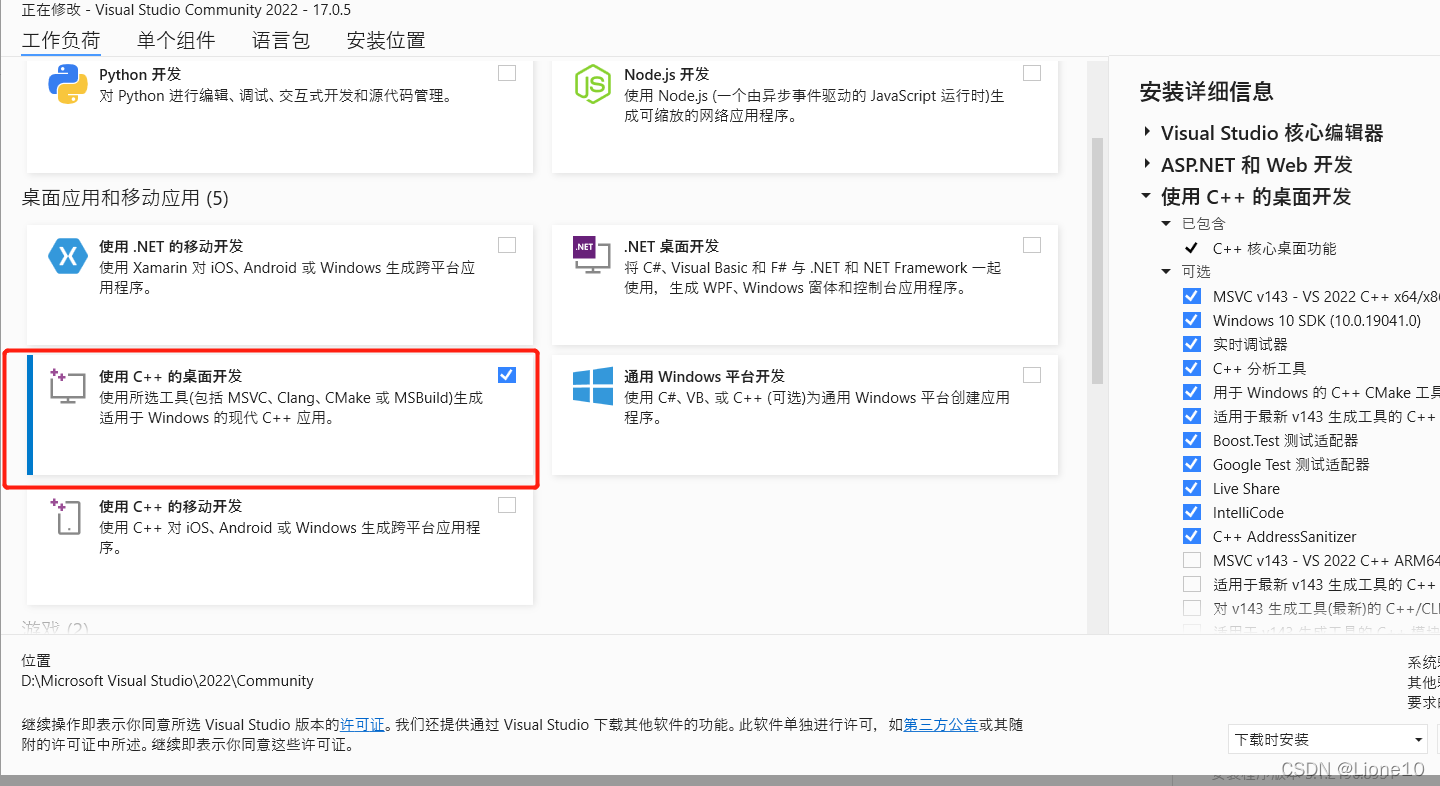1440x786 pixels.
Task: Uncheck Boost.Test 测试适配器 checkbox
Action: click(x=1192, y=440)
